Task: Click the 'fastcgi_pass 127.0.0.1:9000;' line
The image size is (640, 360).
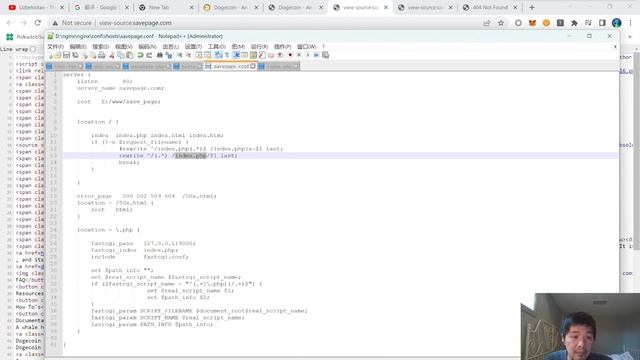Action: pos(143,243)
